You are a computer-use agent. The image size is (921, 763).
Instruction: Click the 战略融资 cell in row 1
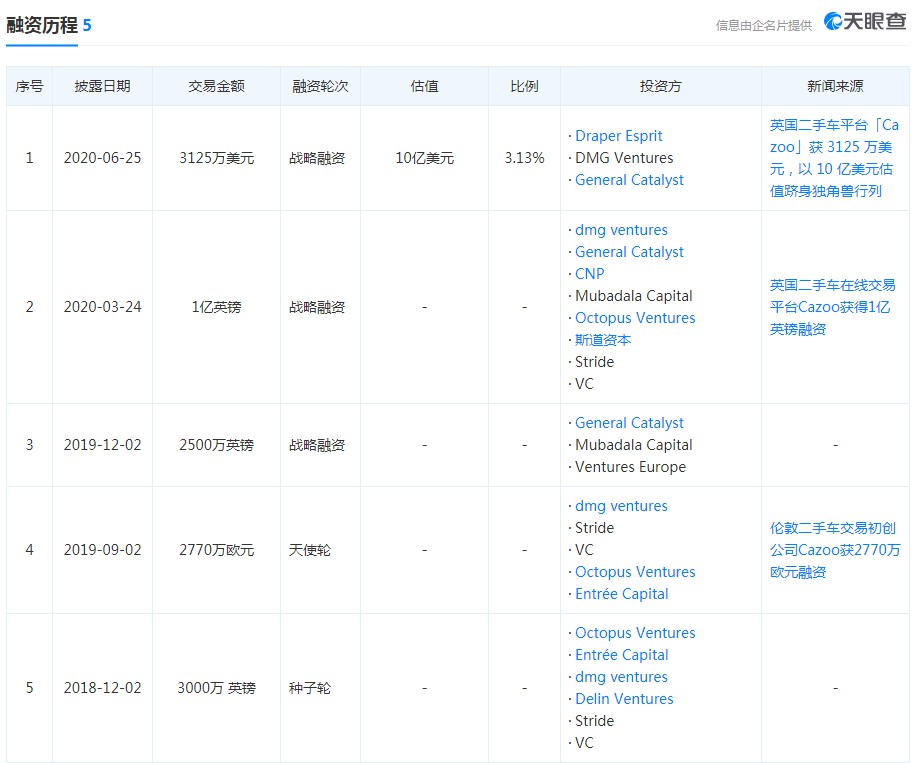coord(317,158)
